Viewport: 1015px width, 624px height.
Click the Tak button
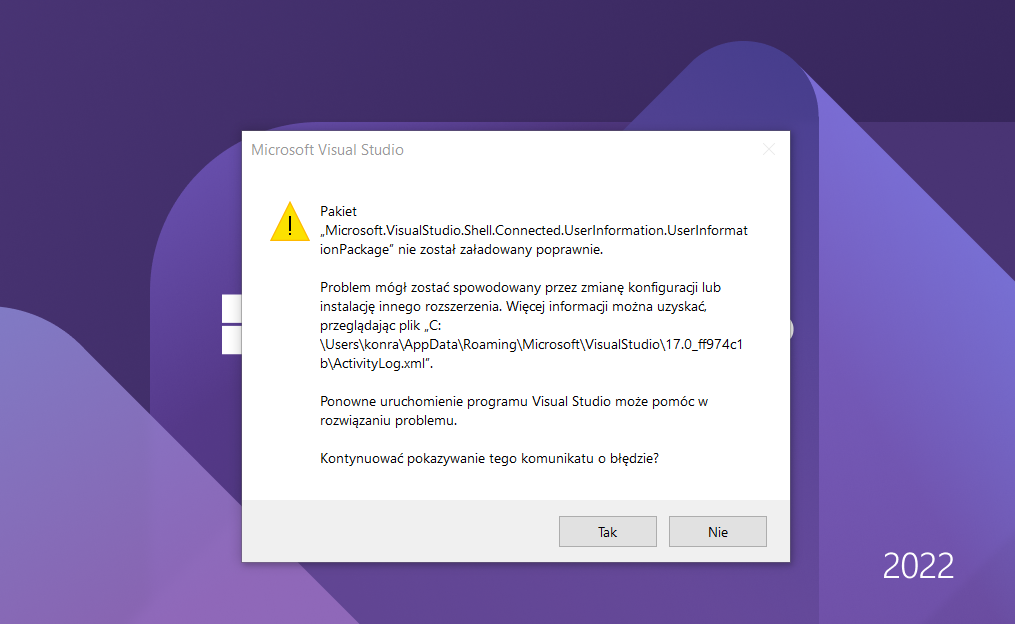[607, 531]
